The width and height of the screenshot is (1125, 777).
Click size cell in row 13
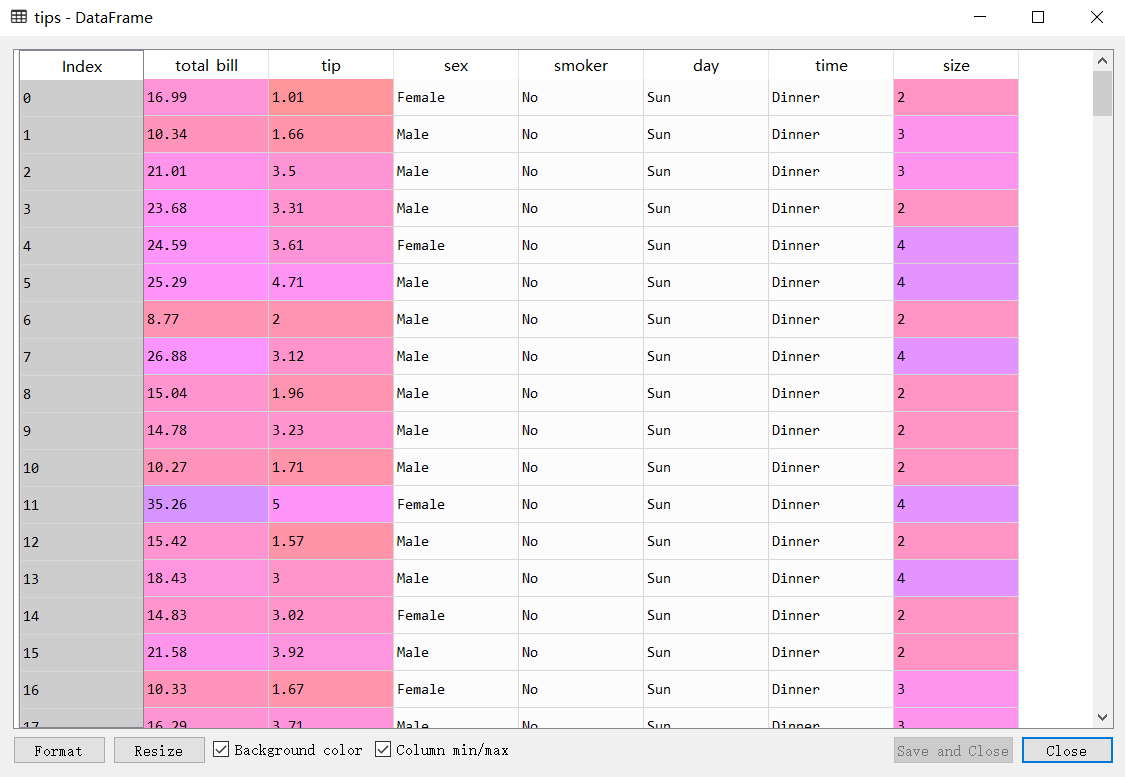click(956, 578)
